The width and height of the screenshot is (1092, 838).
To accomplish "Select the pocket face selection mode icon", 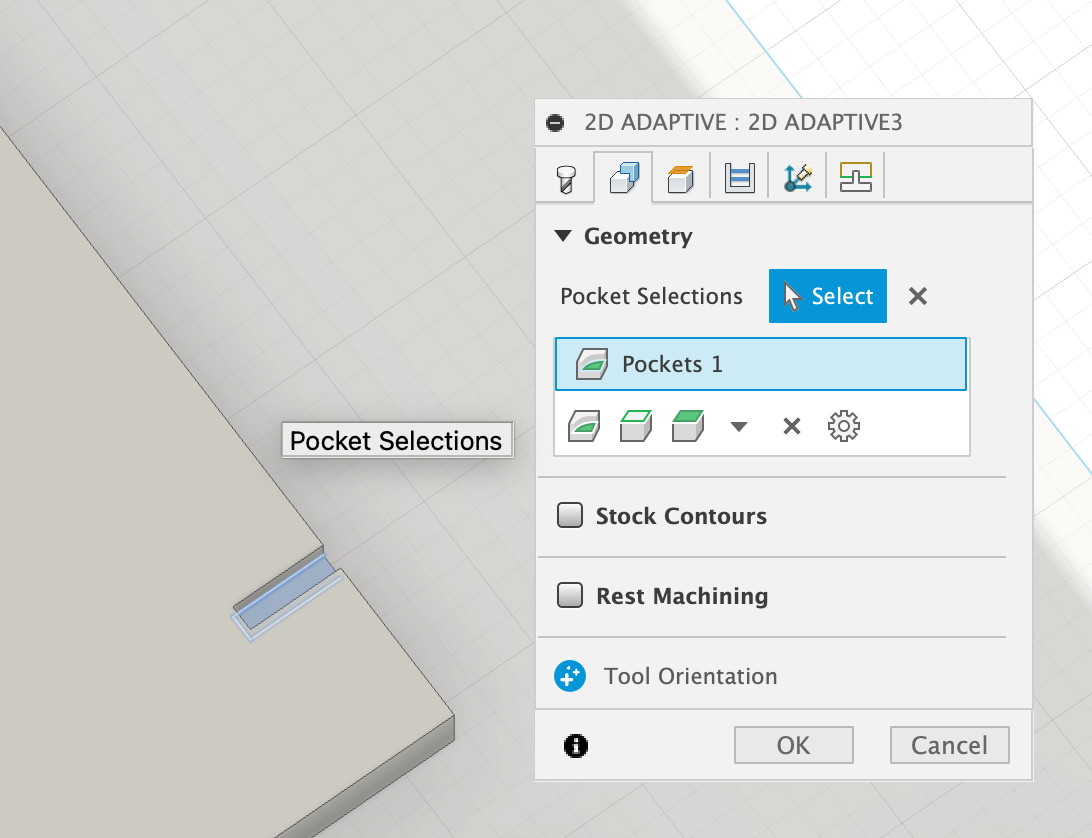I will tap(584, 425).
